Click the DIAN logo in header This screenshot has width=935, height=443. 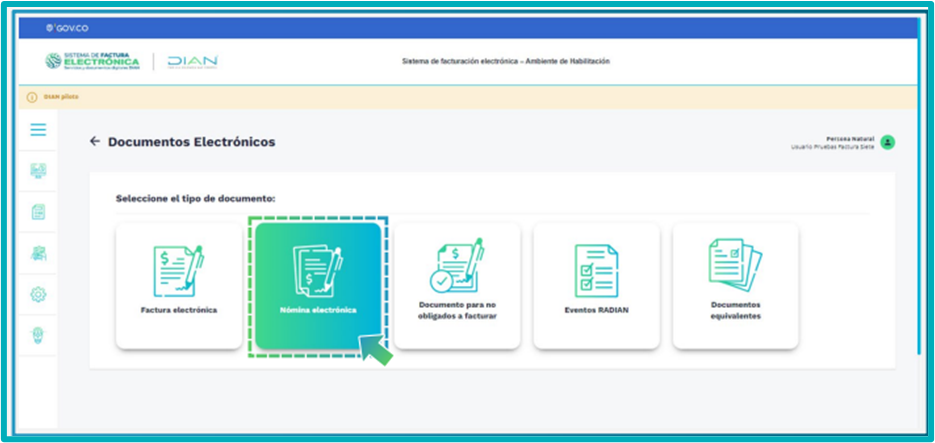192,61
